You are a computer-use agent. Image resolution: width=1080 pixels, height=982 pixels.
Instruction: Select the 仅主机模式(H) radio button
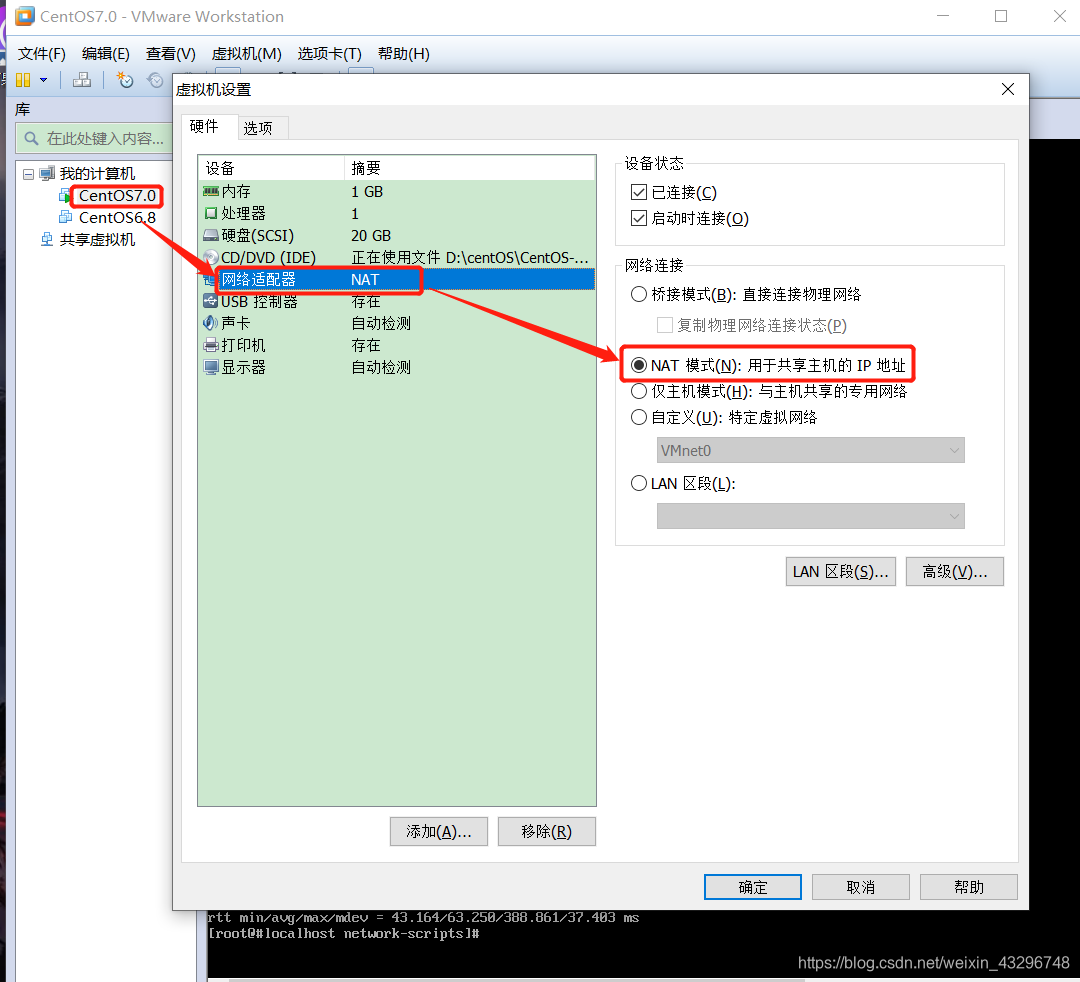point(639,391)
